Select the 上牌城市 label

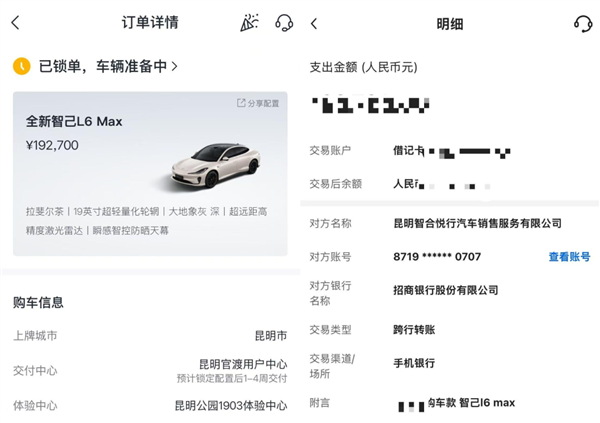pyautogui.click(x=35, y=336)
